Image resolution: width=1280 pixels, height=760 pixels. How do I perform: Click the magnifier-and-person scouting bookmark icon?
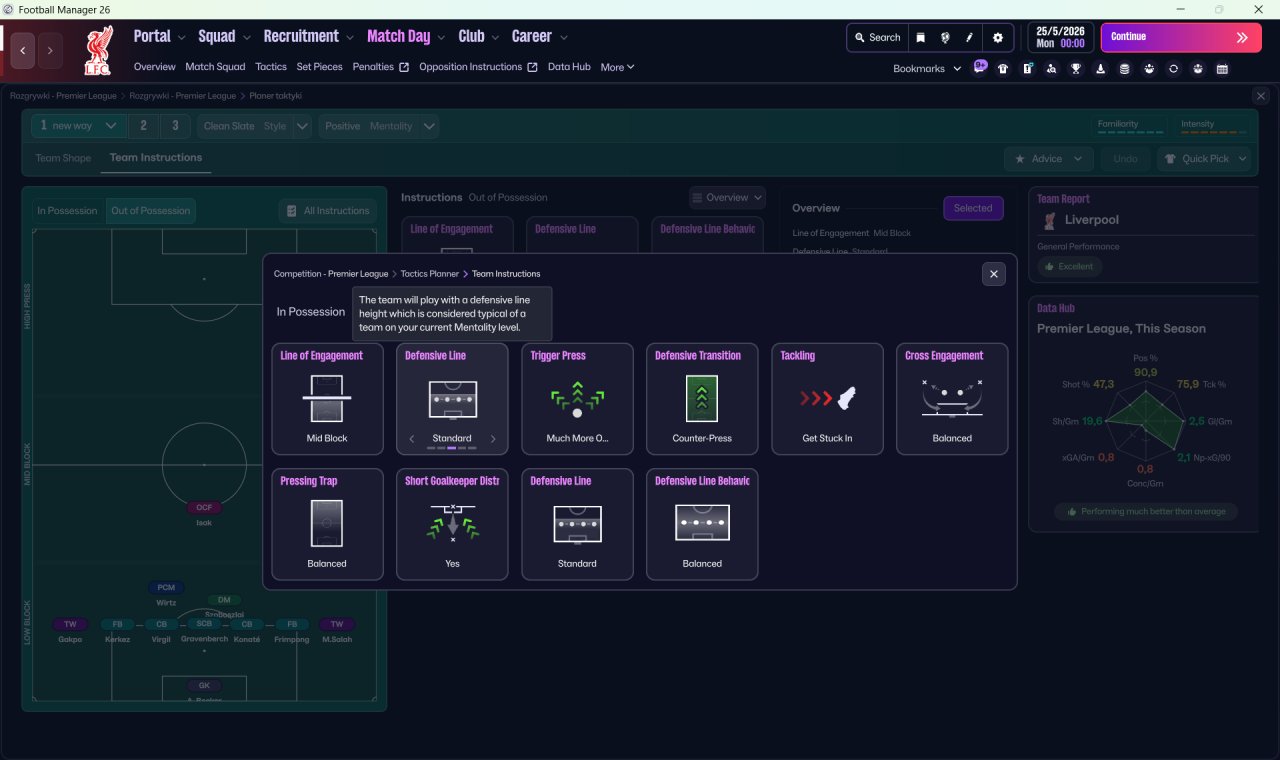click(1052, 69)
